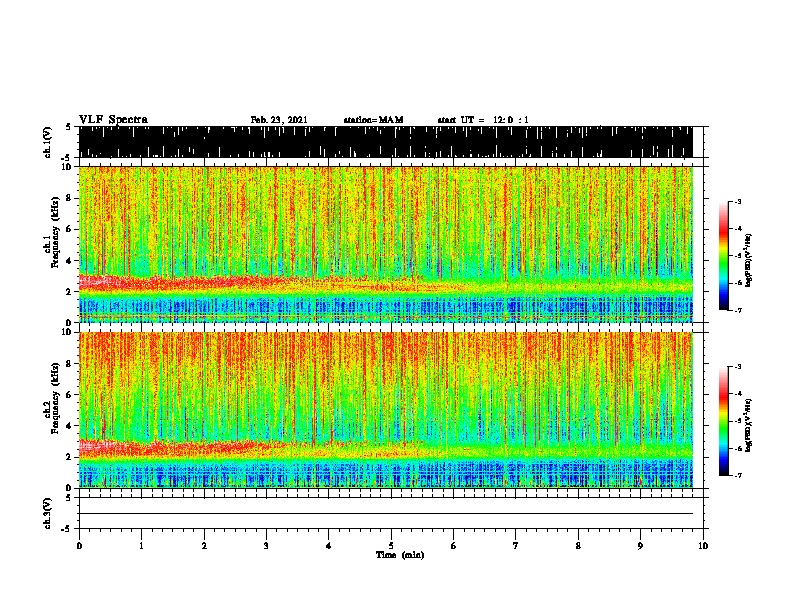This screenshot has width=792, height=612.
Task: Click the "start UT = 12:0 :1" header text
Action: [x=483, y=120]
